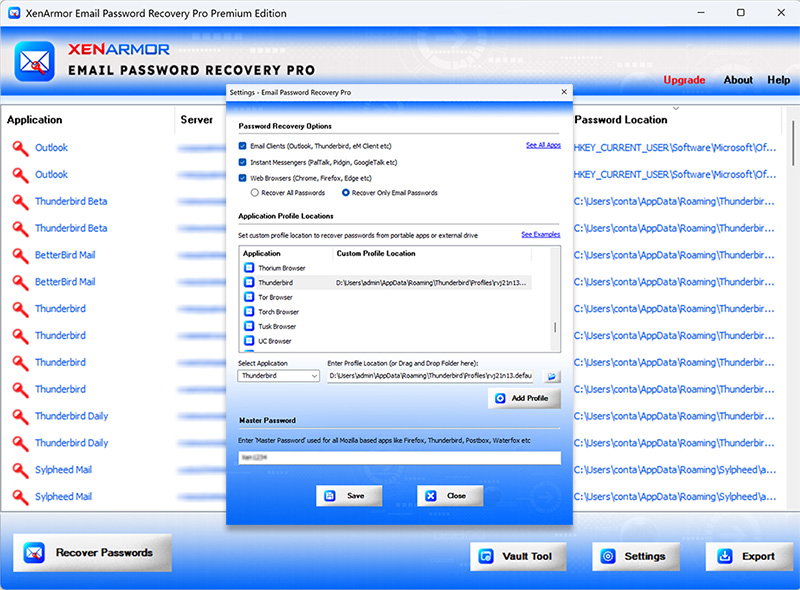Uncheck the Email Clients checkbox
The height and width of the screenshot is (590, 800).
pyautogui.click(x=243, y=146)
